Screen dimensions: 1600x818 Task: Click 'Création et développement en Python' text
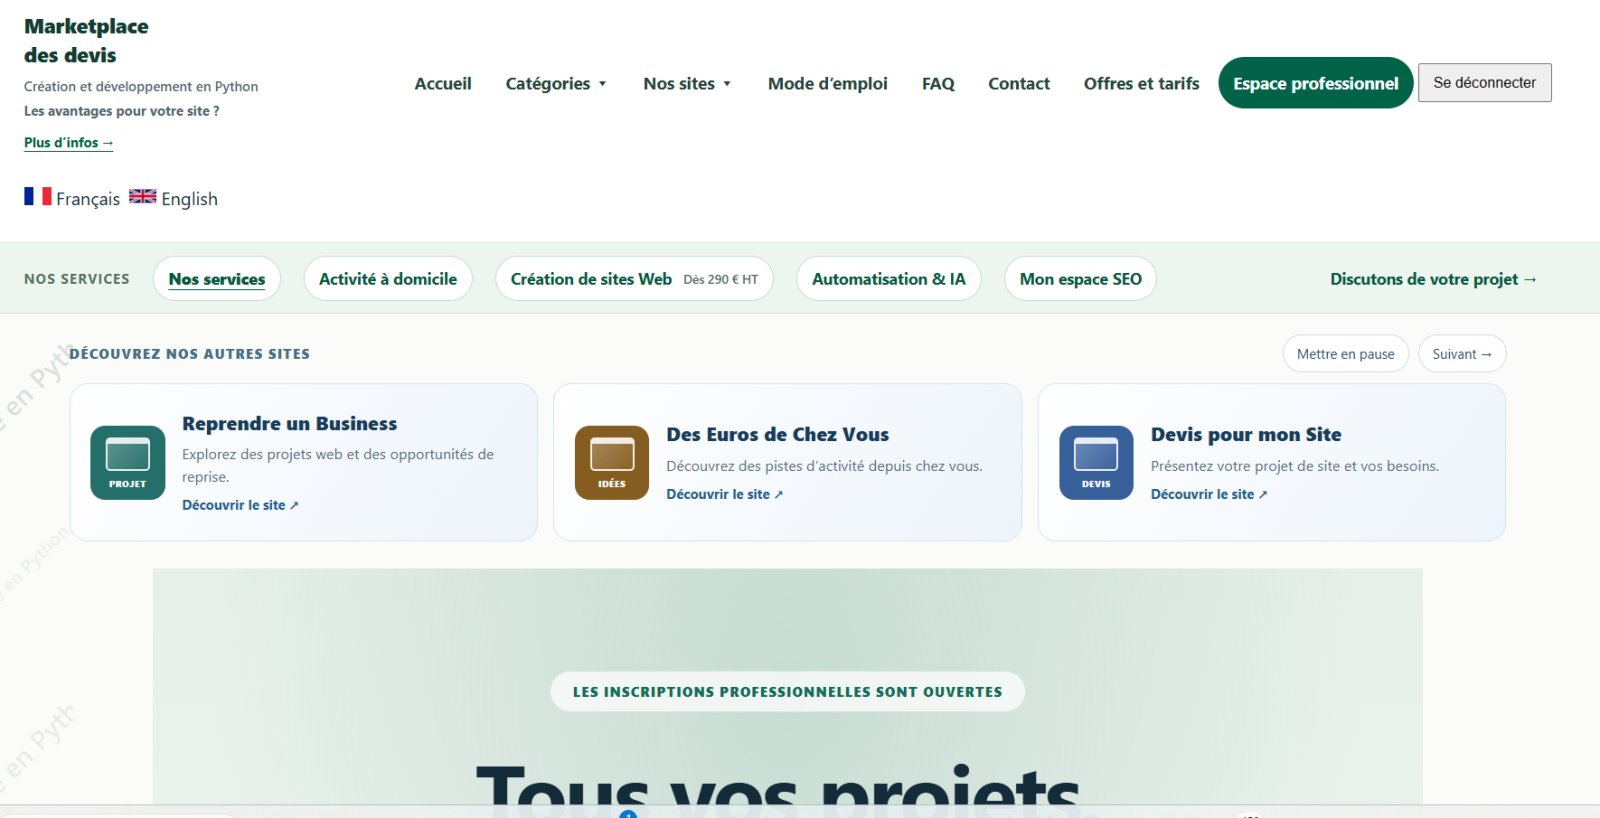tap(141, 87)
